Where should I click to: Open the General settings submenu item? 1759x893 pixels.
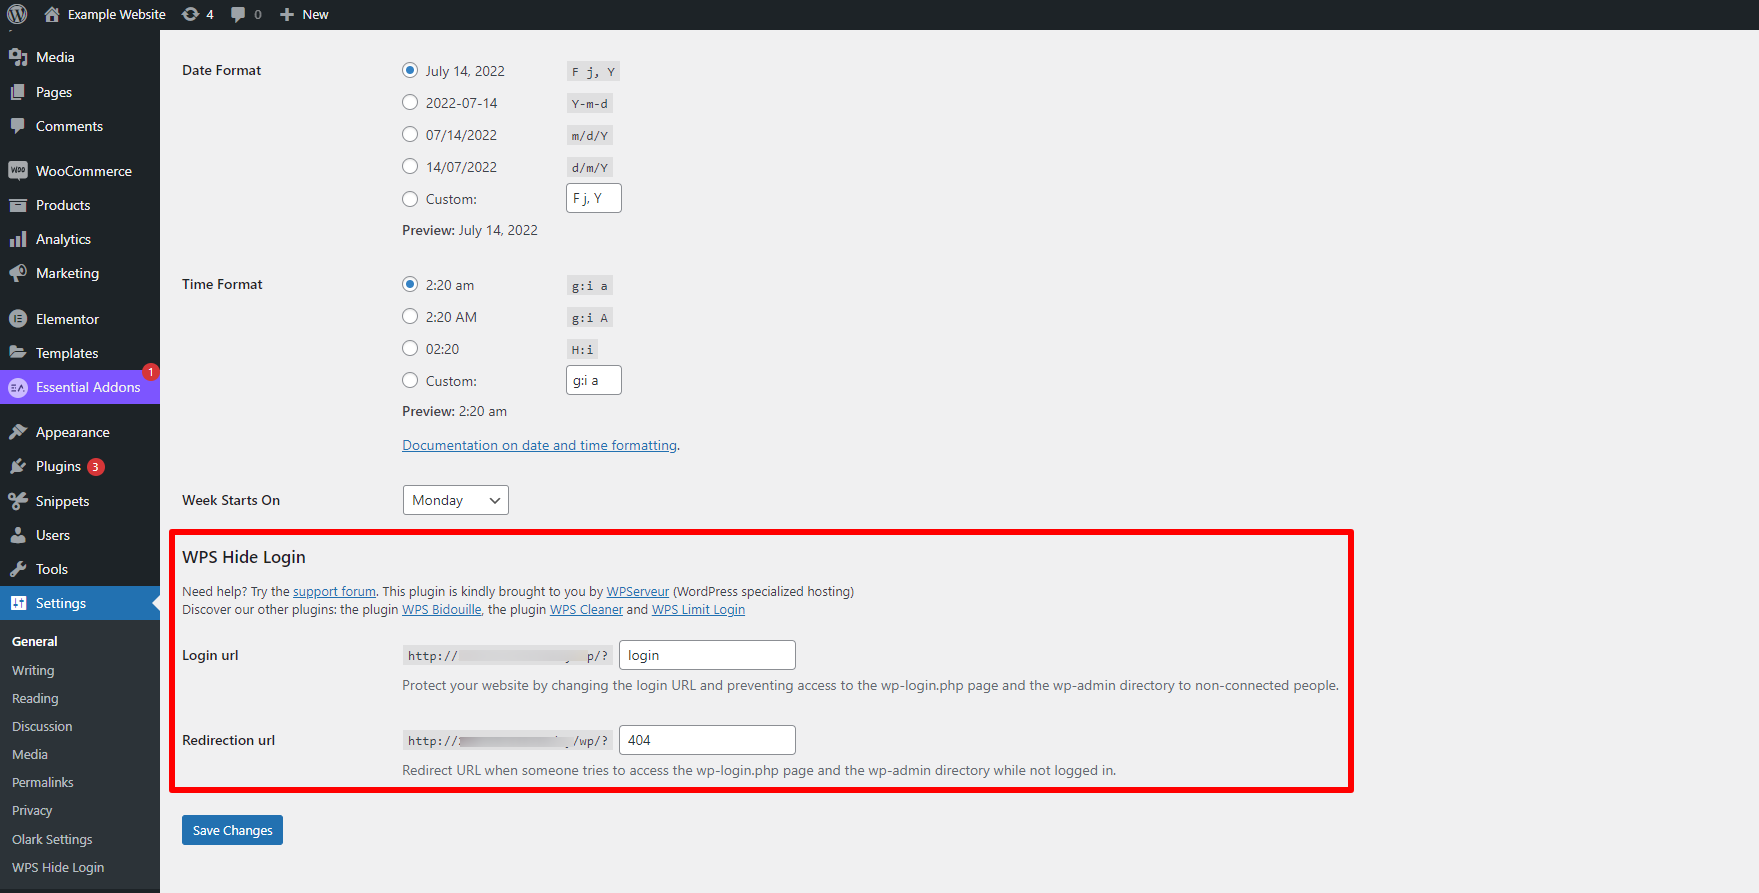tap(35, 641)
